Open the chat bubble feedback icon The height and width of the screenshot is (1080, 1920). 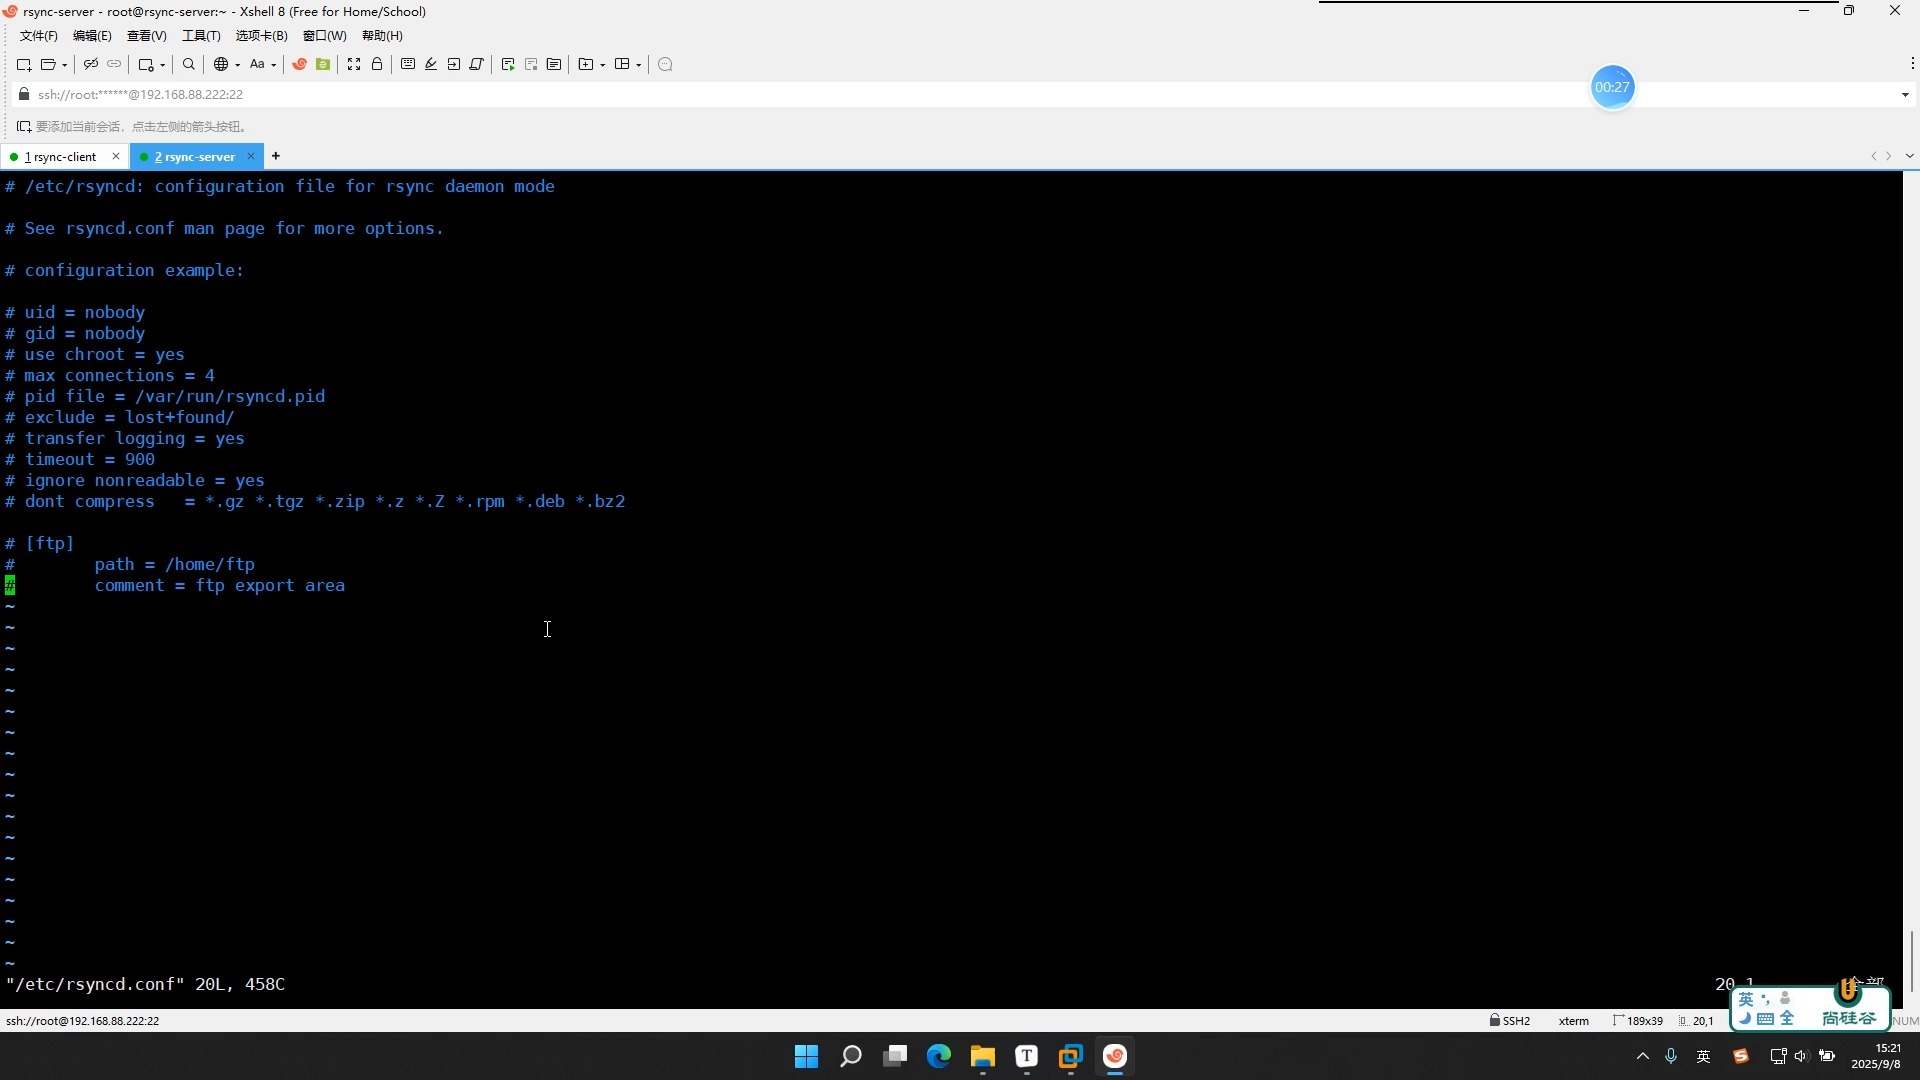click(665, 65)
